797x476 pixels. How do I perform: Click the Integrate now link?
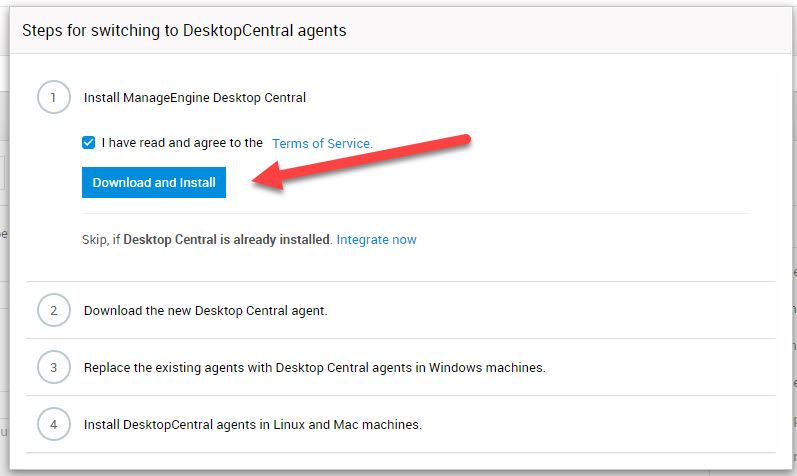click(x=376, y=240)
